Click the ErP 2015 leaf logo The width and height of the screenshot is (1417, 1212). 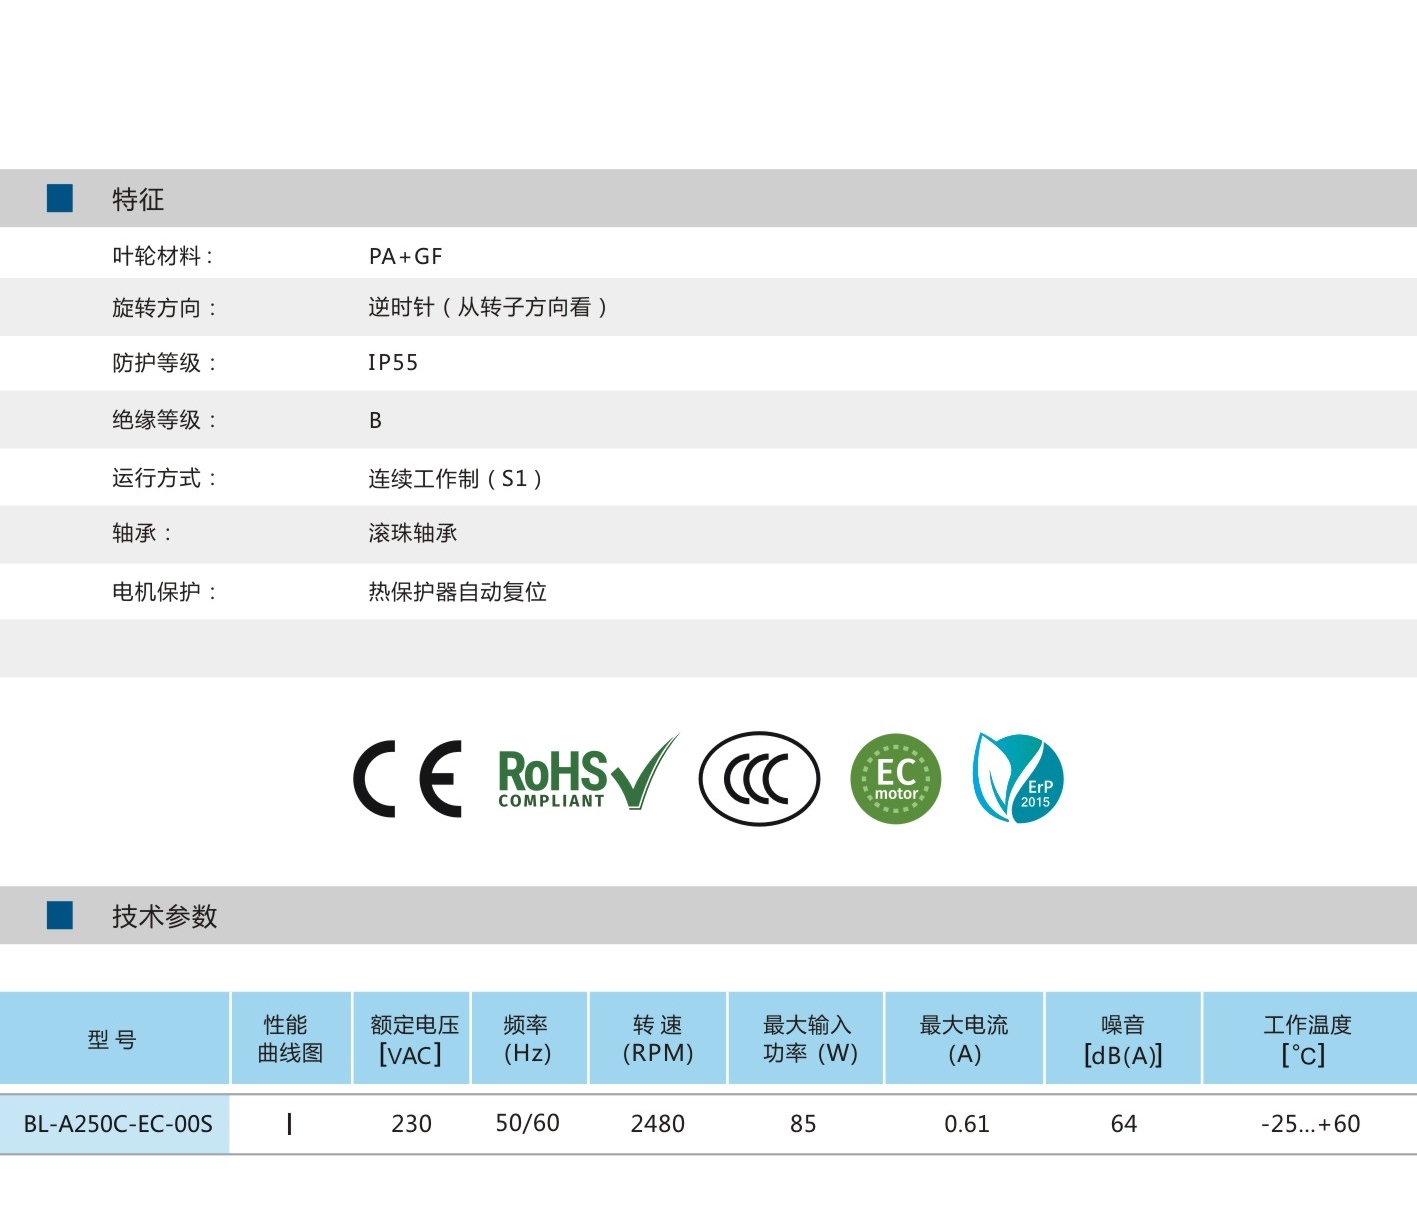click(x=1018, y=778)
